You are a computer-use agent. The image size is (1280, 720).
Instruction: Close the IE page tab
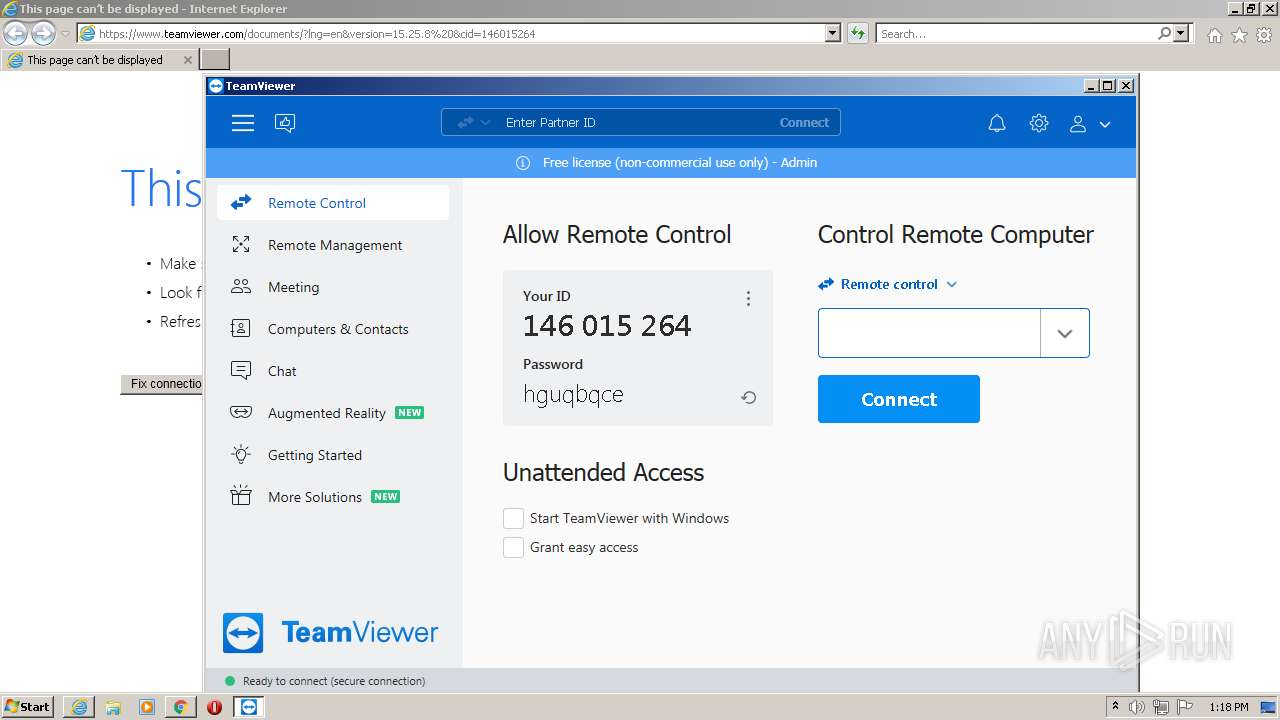point(187,60)
